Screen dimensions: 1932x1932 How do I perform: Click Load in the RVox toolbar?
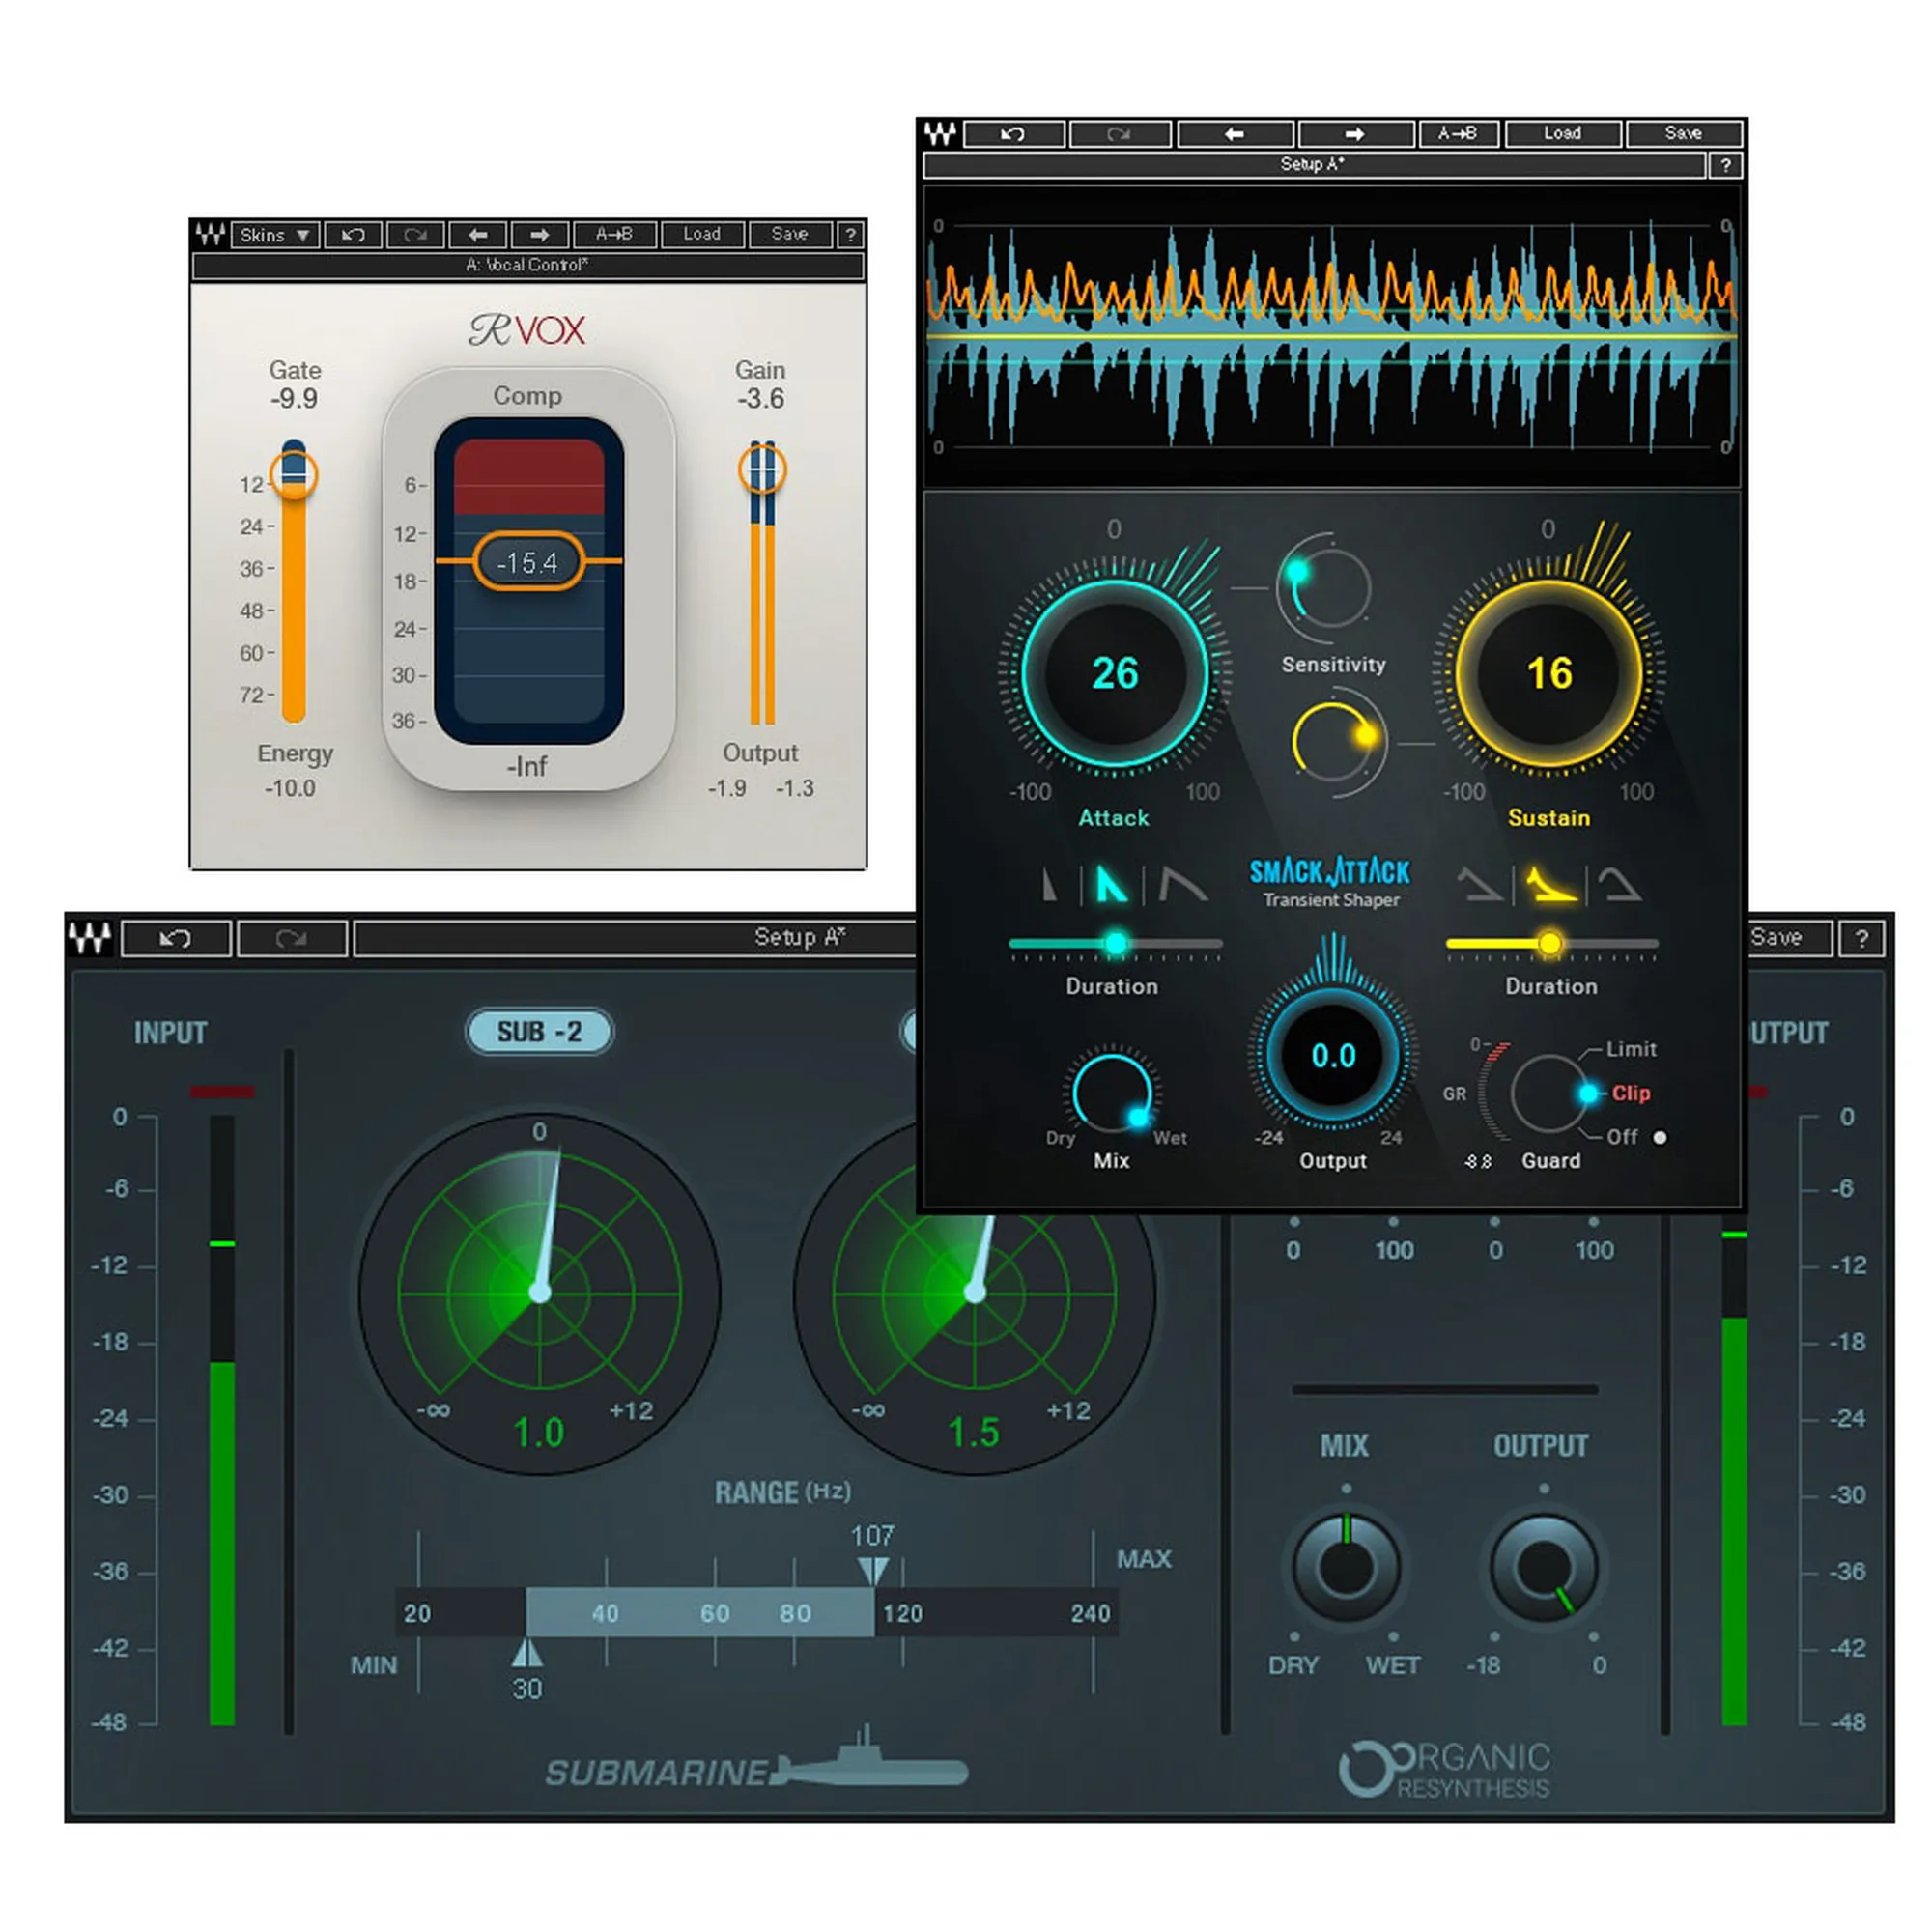coord(702,235)
